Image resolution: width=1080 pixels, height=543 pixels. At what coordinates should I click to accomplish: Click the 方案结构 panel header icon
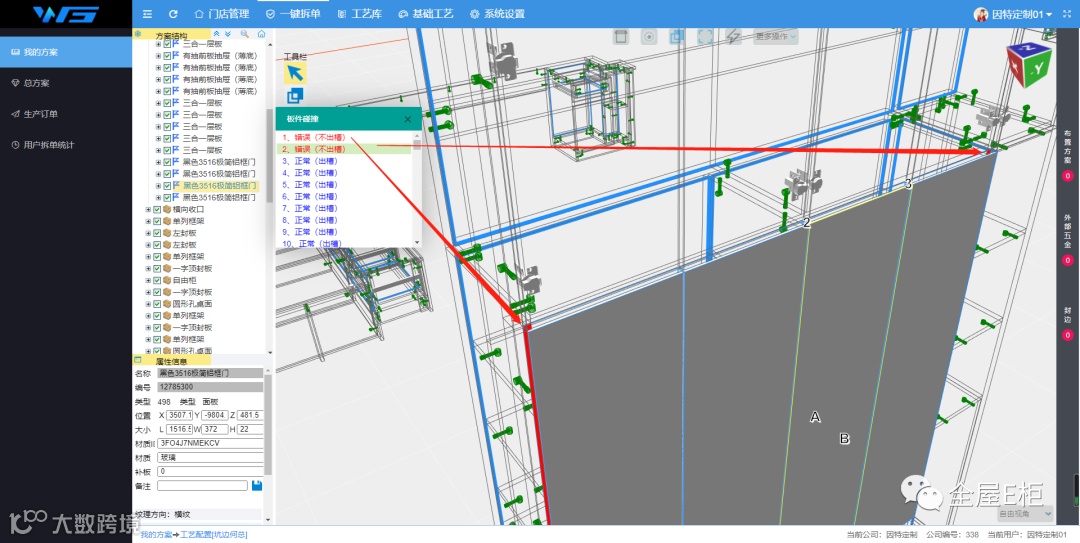[138, 34]
